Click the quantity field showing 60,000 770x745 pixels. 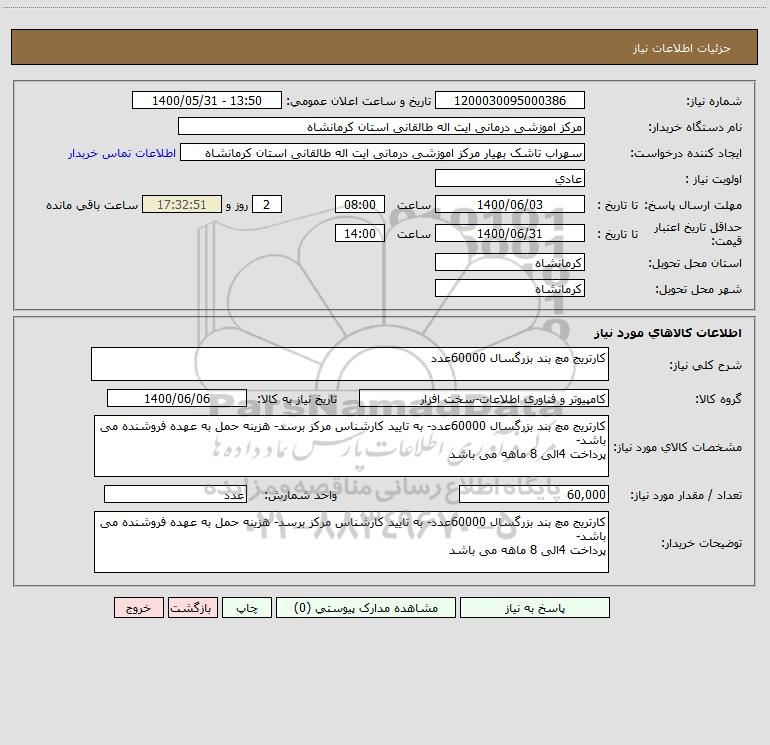tap(534, 495)
